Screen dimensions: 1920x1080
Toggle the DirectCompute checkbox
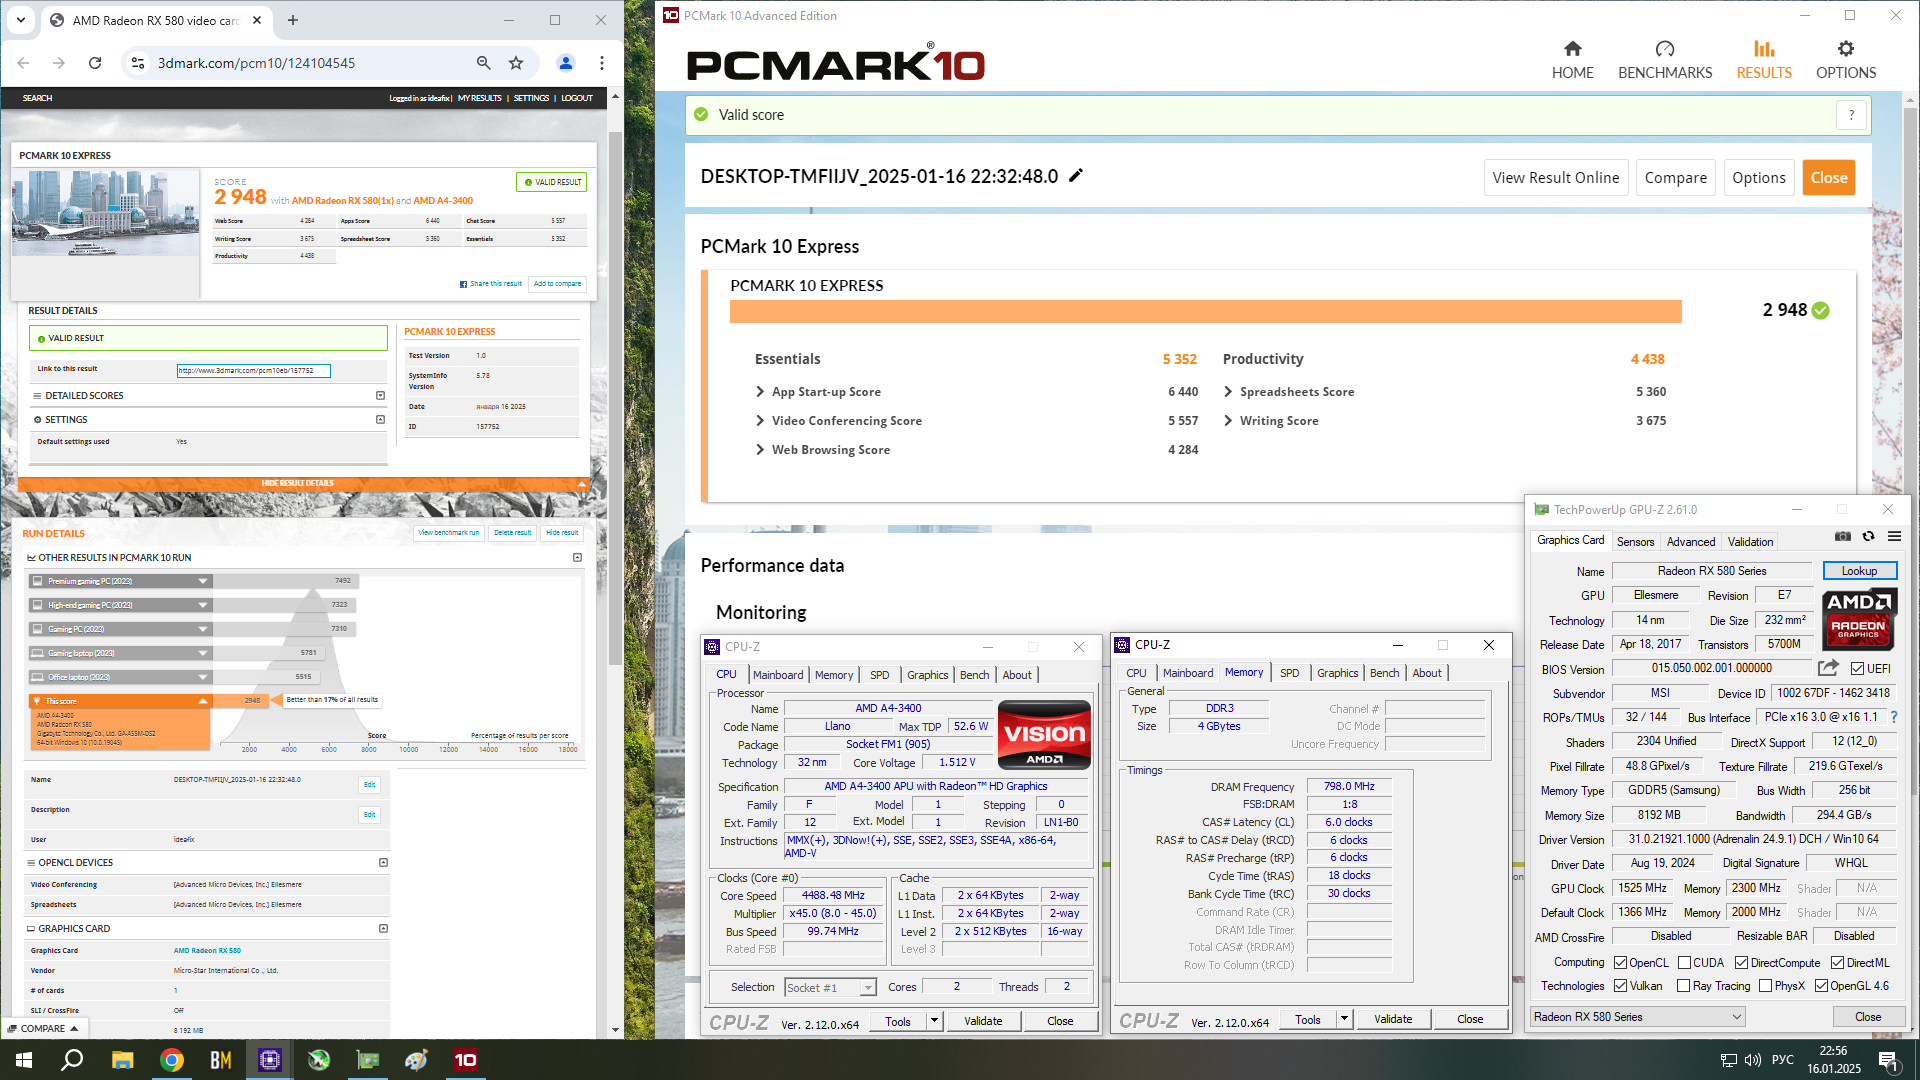coord(1741,963)
